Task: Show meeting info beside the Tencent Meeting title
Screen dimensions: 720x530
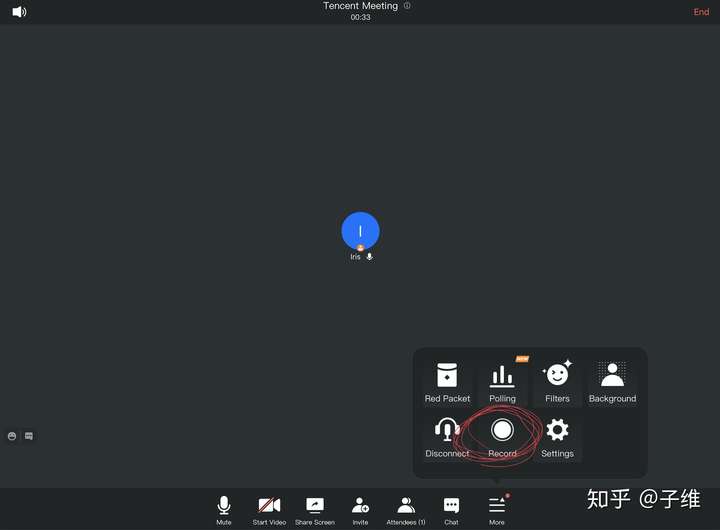Action: click(407, 6)
